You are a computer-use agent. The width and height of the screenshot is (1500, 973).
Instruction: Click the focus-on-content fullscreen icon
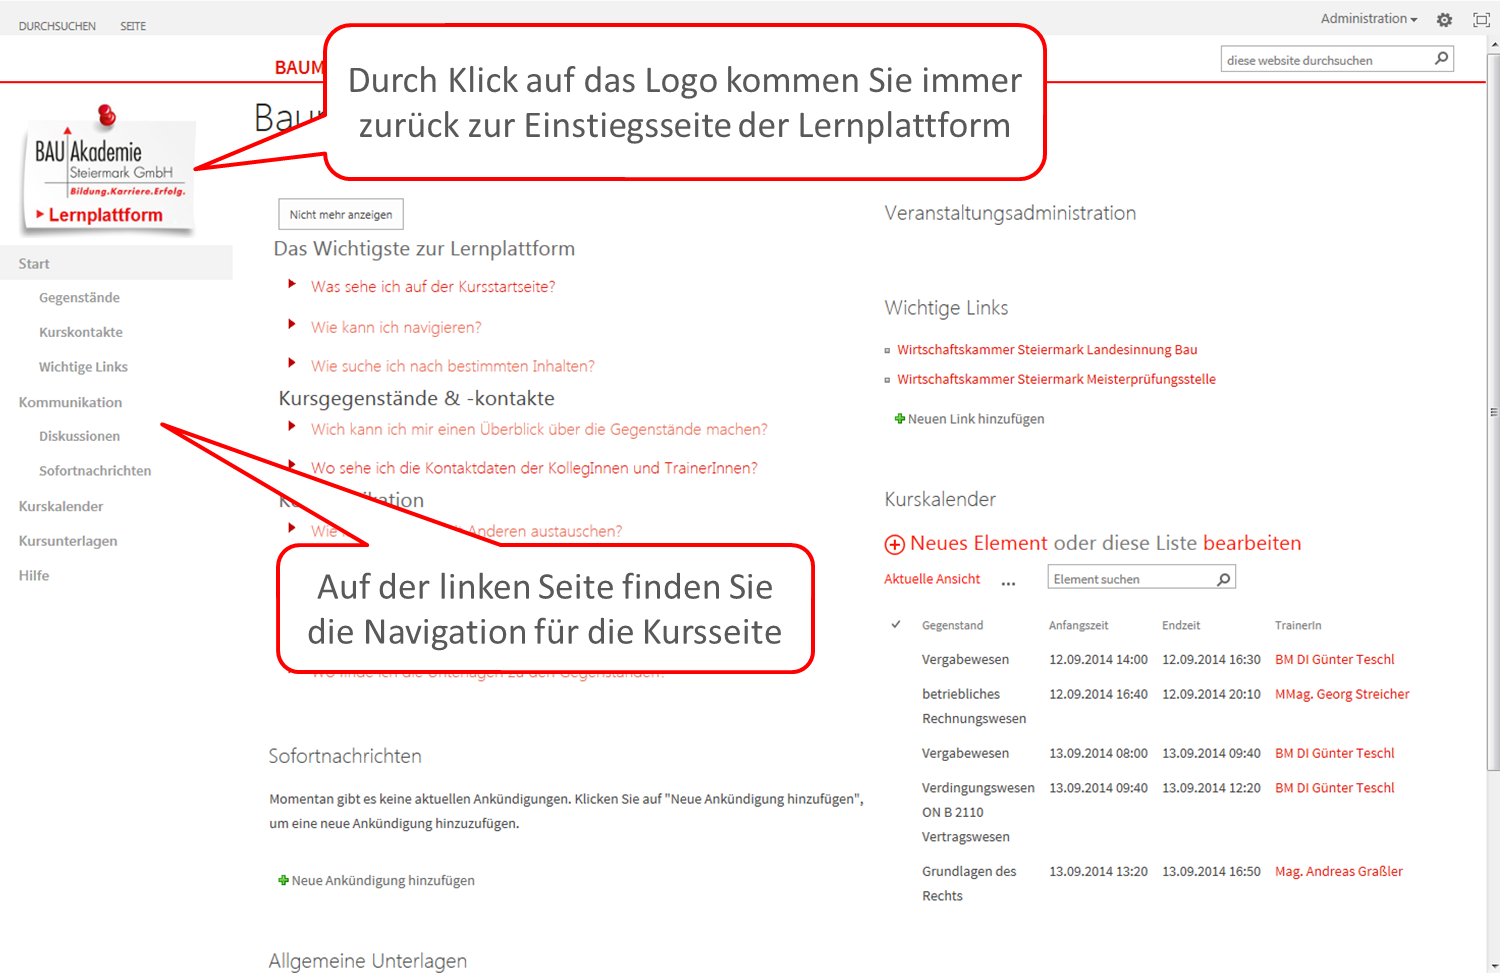tap(1481, 20)
